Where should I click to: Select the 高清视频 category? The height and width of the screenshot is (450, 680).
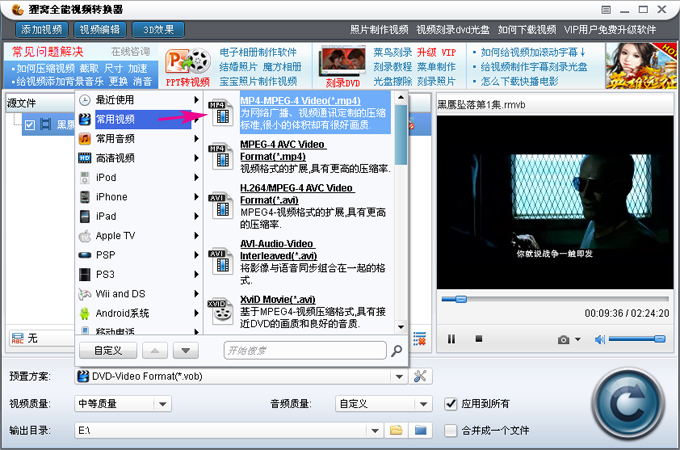click(138, 158)
